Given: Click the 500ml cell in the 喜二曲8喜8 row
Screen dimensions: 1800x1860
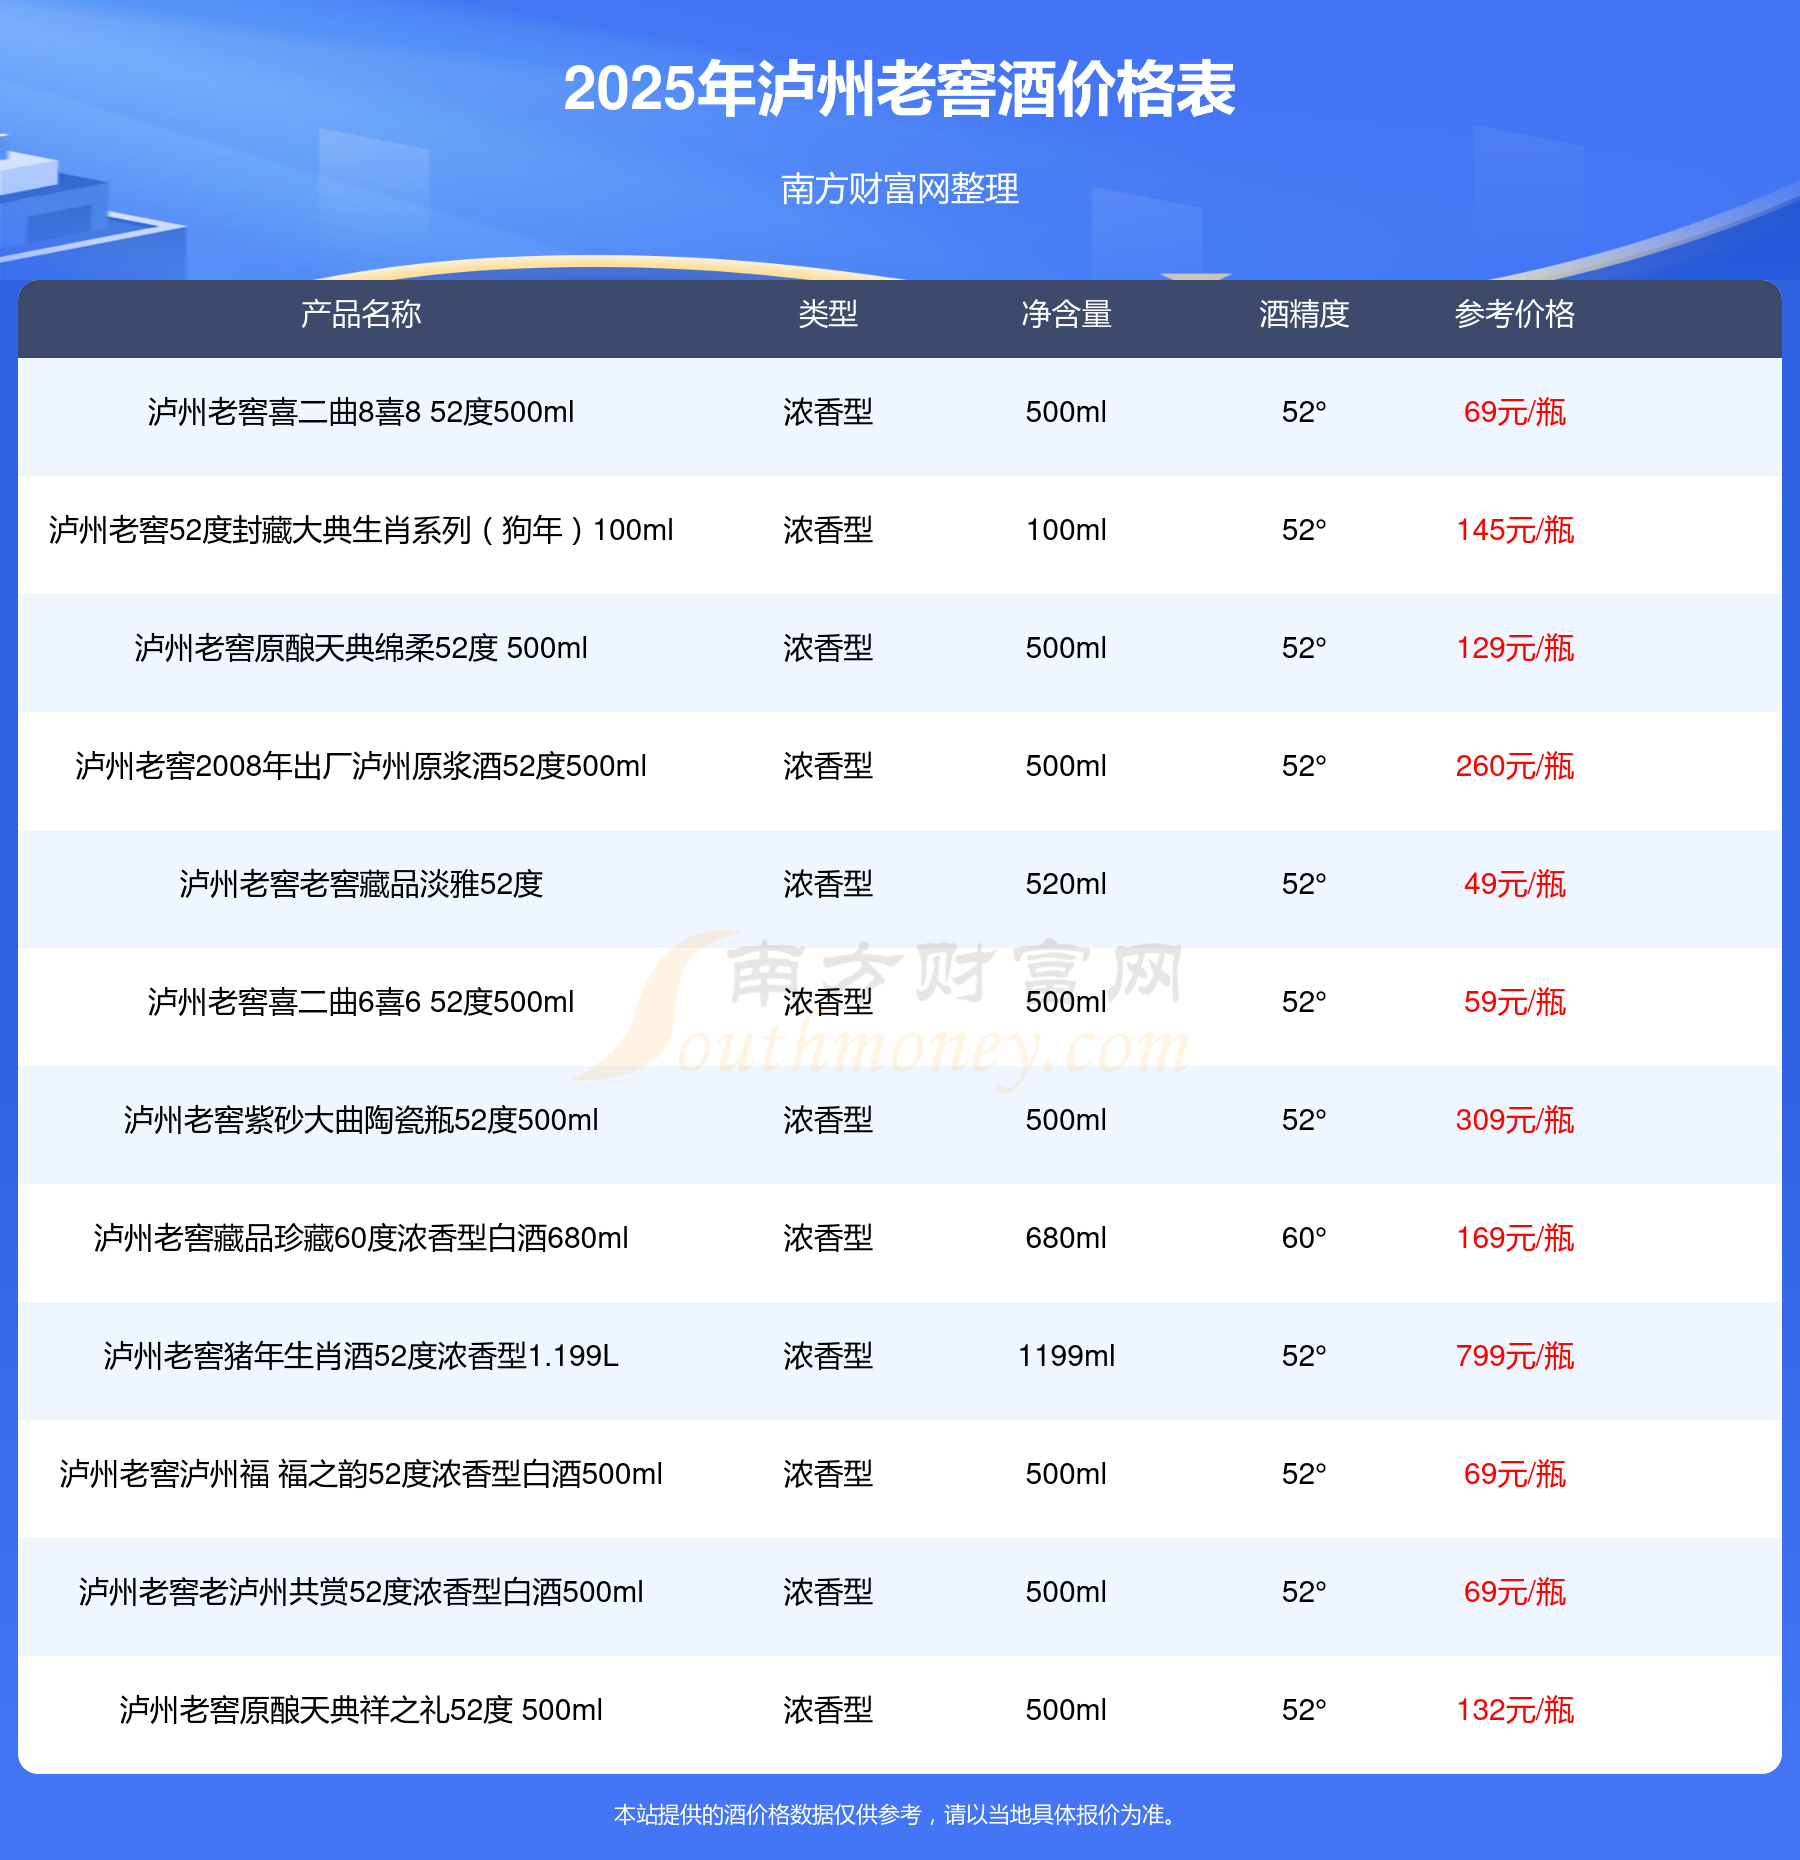Looking at the screenshot, I should tap(1066, 412).
